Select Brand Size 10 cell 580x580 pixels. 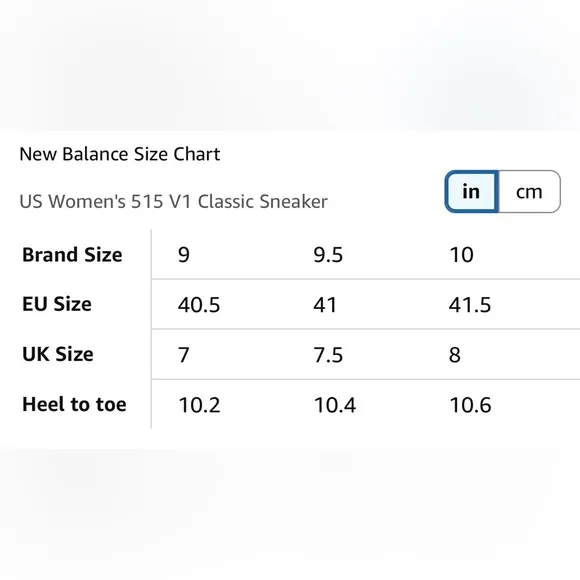461,255
